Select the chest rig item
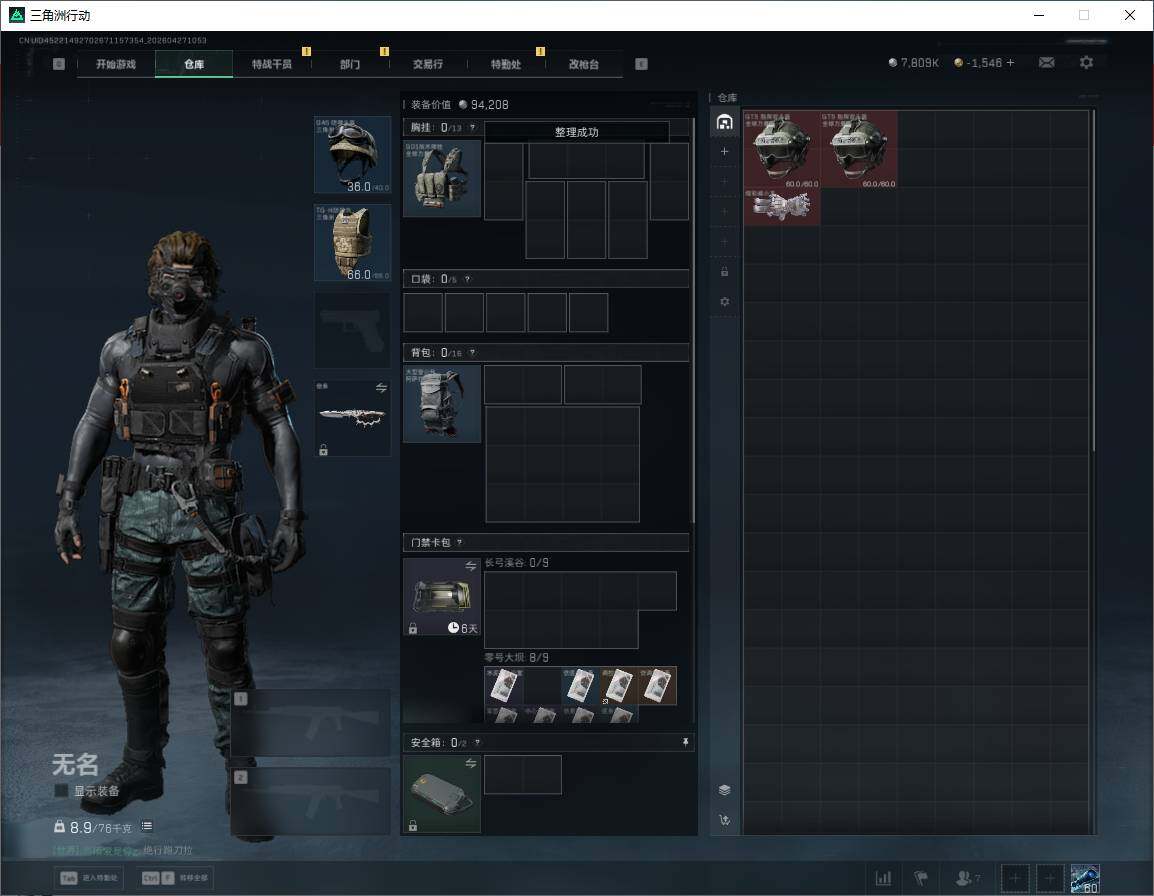Image resolution: width=1154 pixels, height=896 pixels. (x=442, y=178)
